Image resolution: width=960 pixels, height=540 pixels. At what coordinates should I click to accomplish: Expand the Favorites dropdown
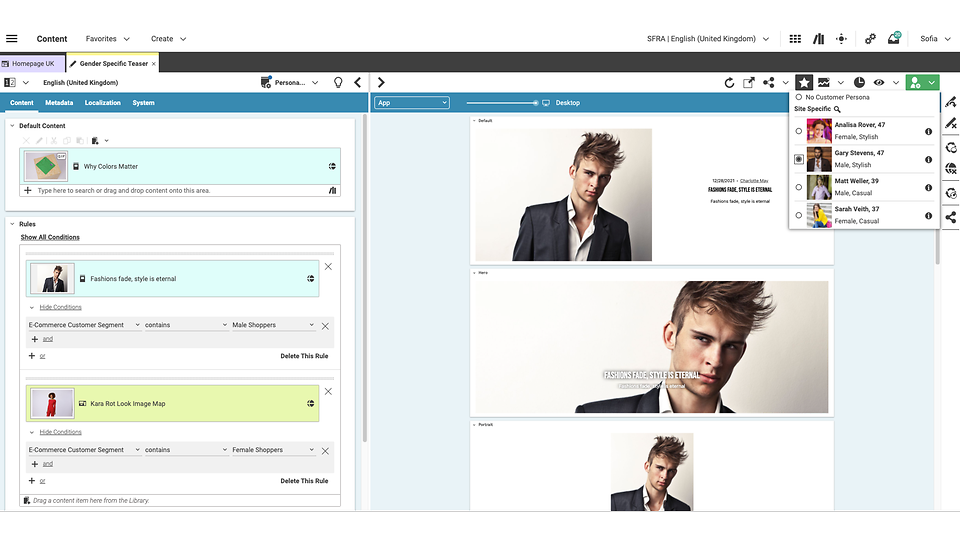pyautogui.click(x=108, y=39)
